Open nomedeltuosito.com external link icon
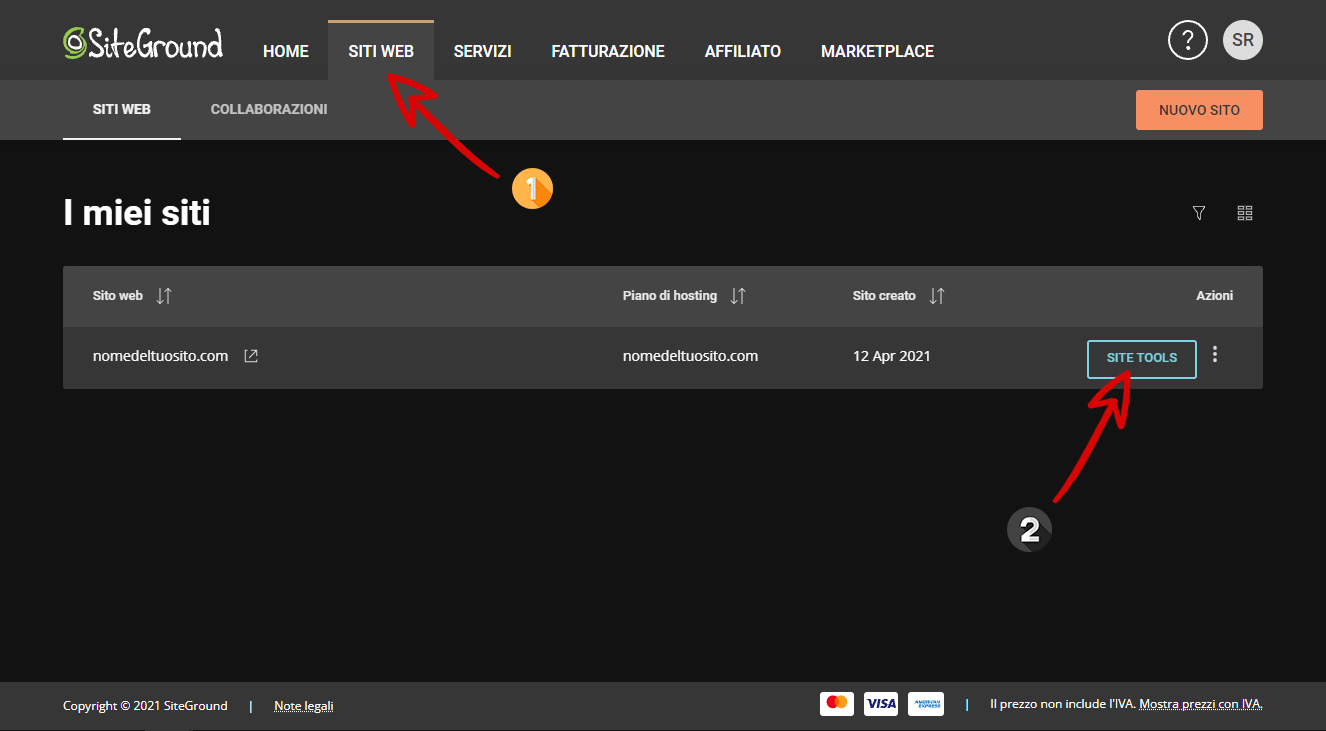 pyautogui.click(x=251, y=356)
